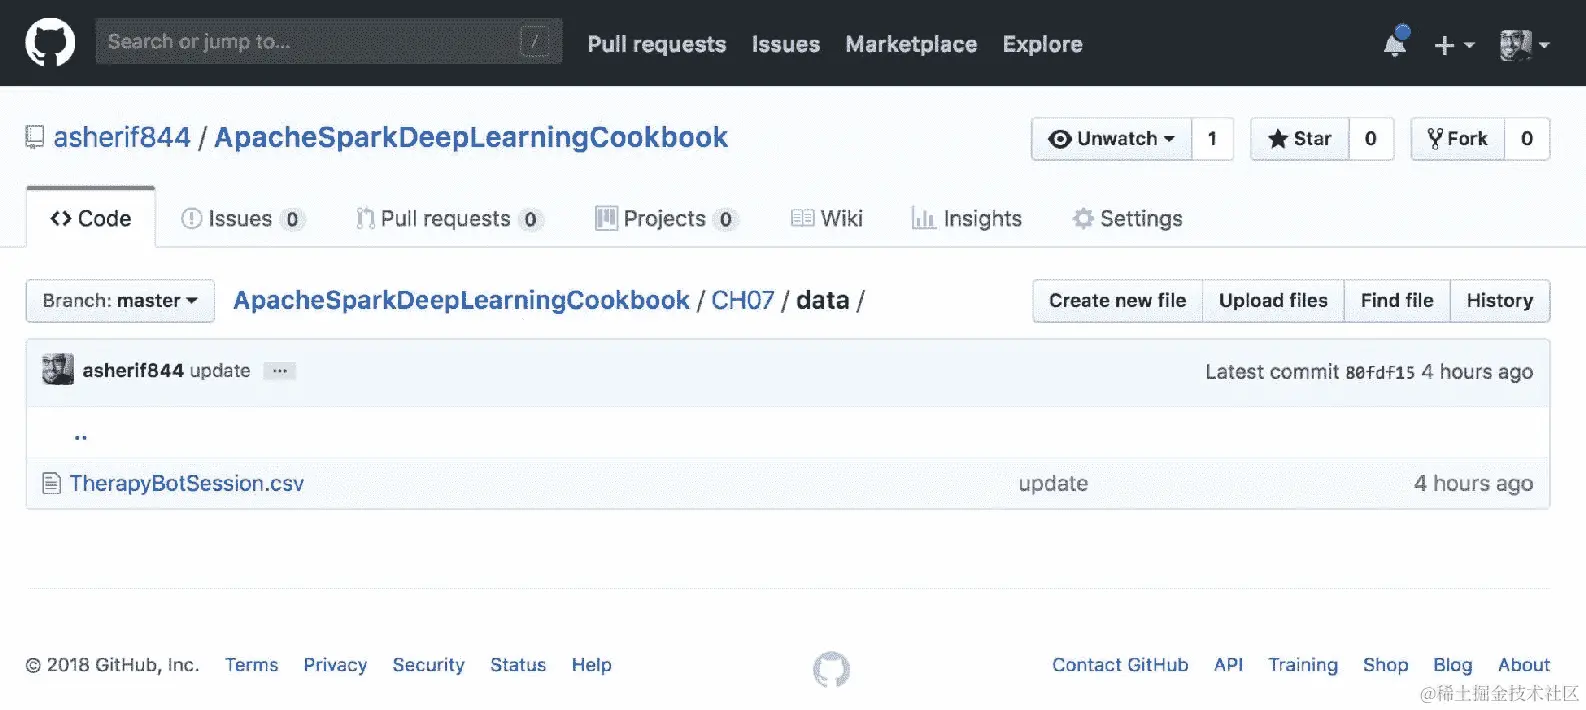Click the GitHub Octocat logo in header
This screenshot has height=710, width=1586.
coord(50,43)
